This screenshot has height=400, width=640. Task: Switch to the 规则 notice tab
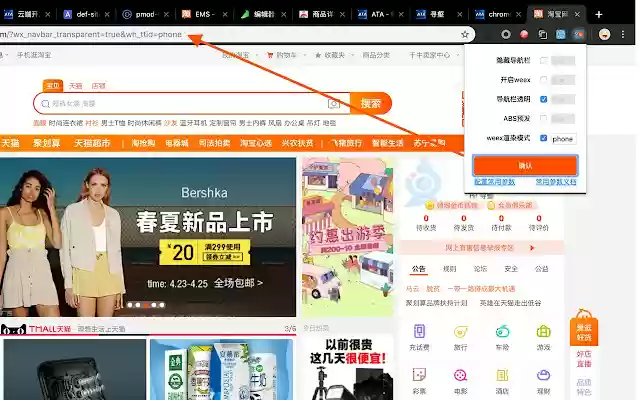click(449, 269)
